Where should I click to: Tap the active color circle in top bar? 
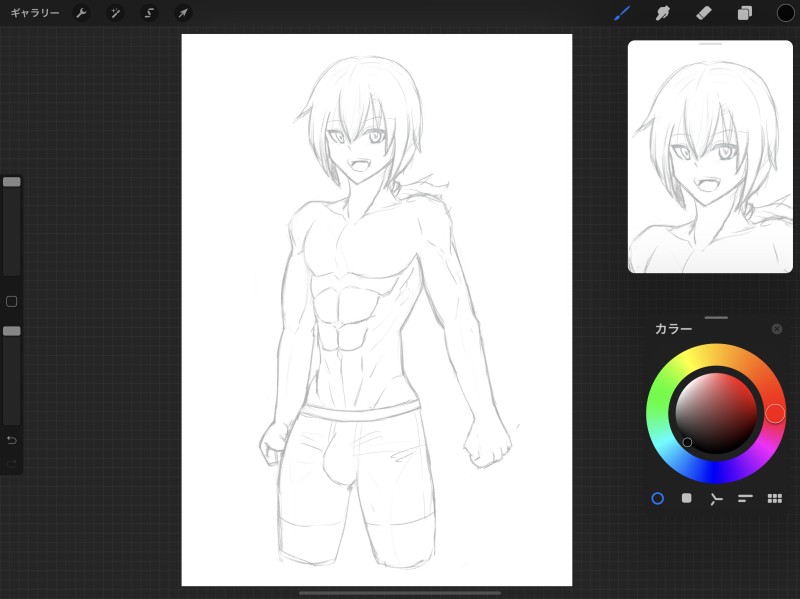(785, 13)
